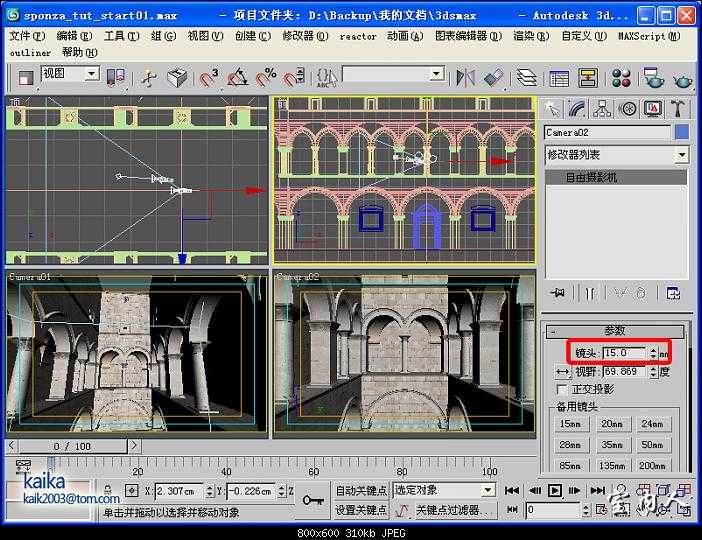Collapse the 参数 rollout
Viewport: 702px width, 540px height.
[615, 331]
